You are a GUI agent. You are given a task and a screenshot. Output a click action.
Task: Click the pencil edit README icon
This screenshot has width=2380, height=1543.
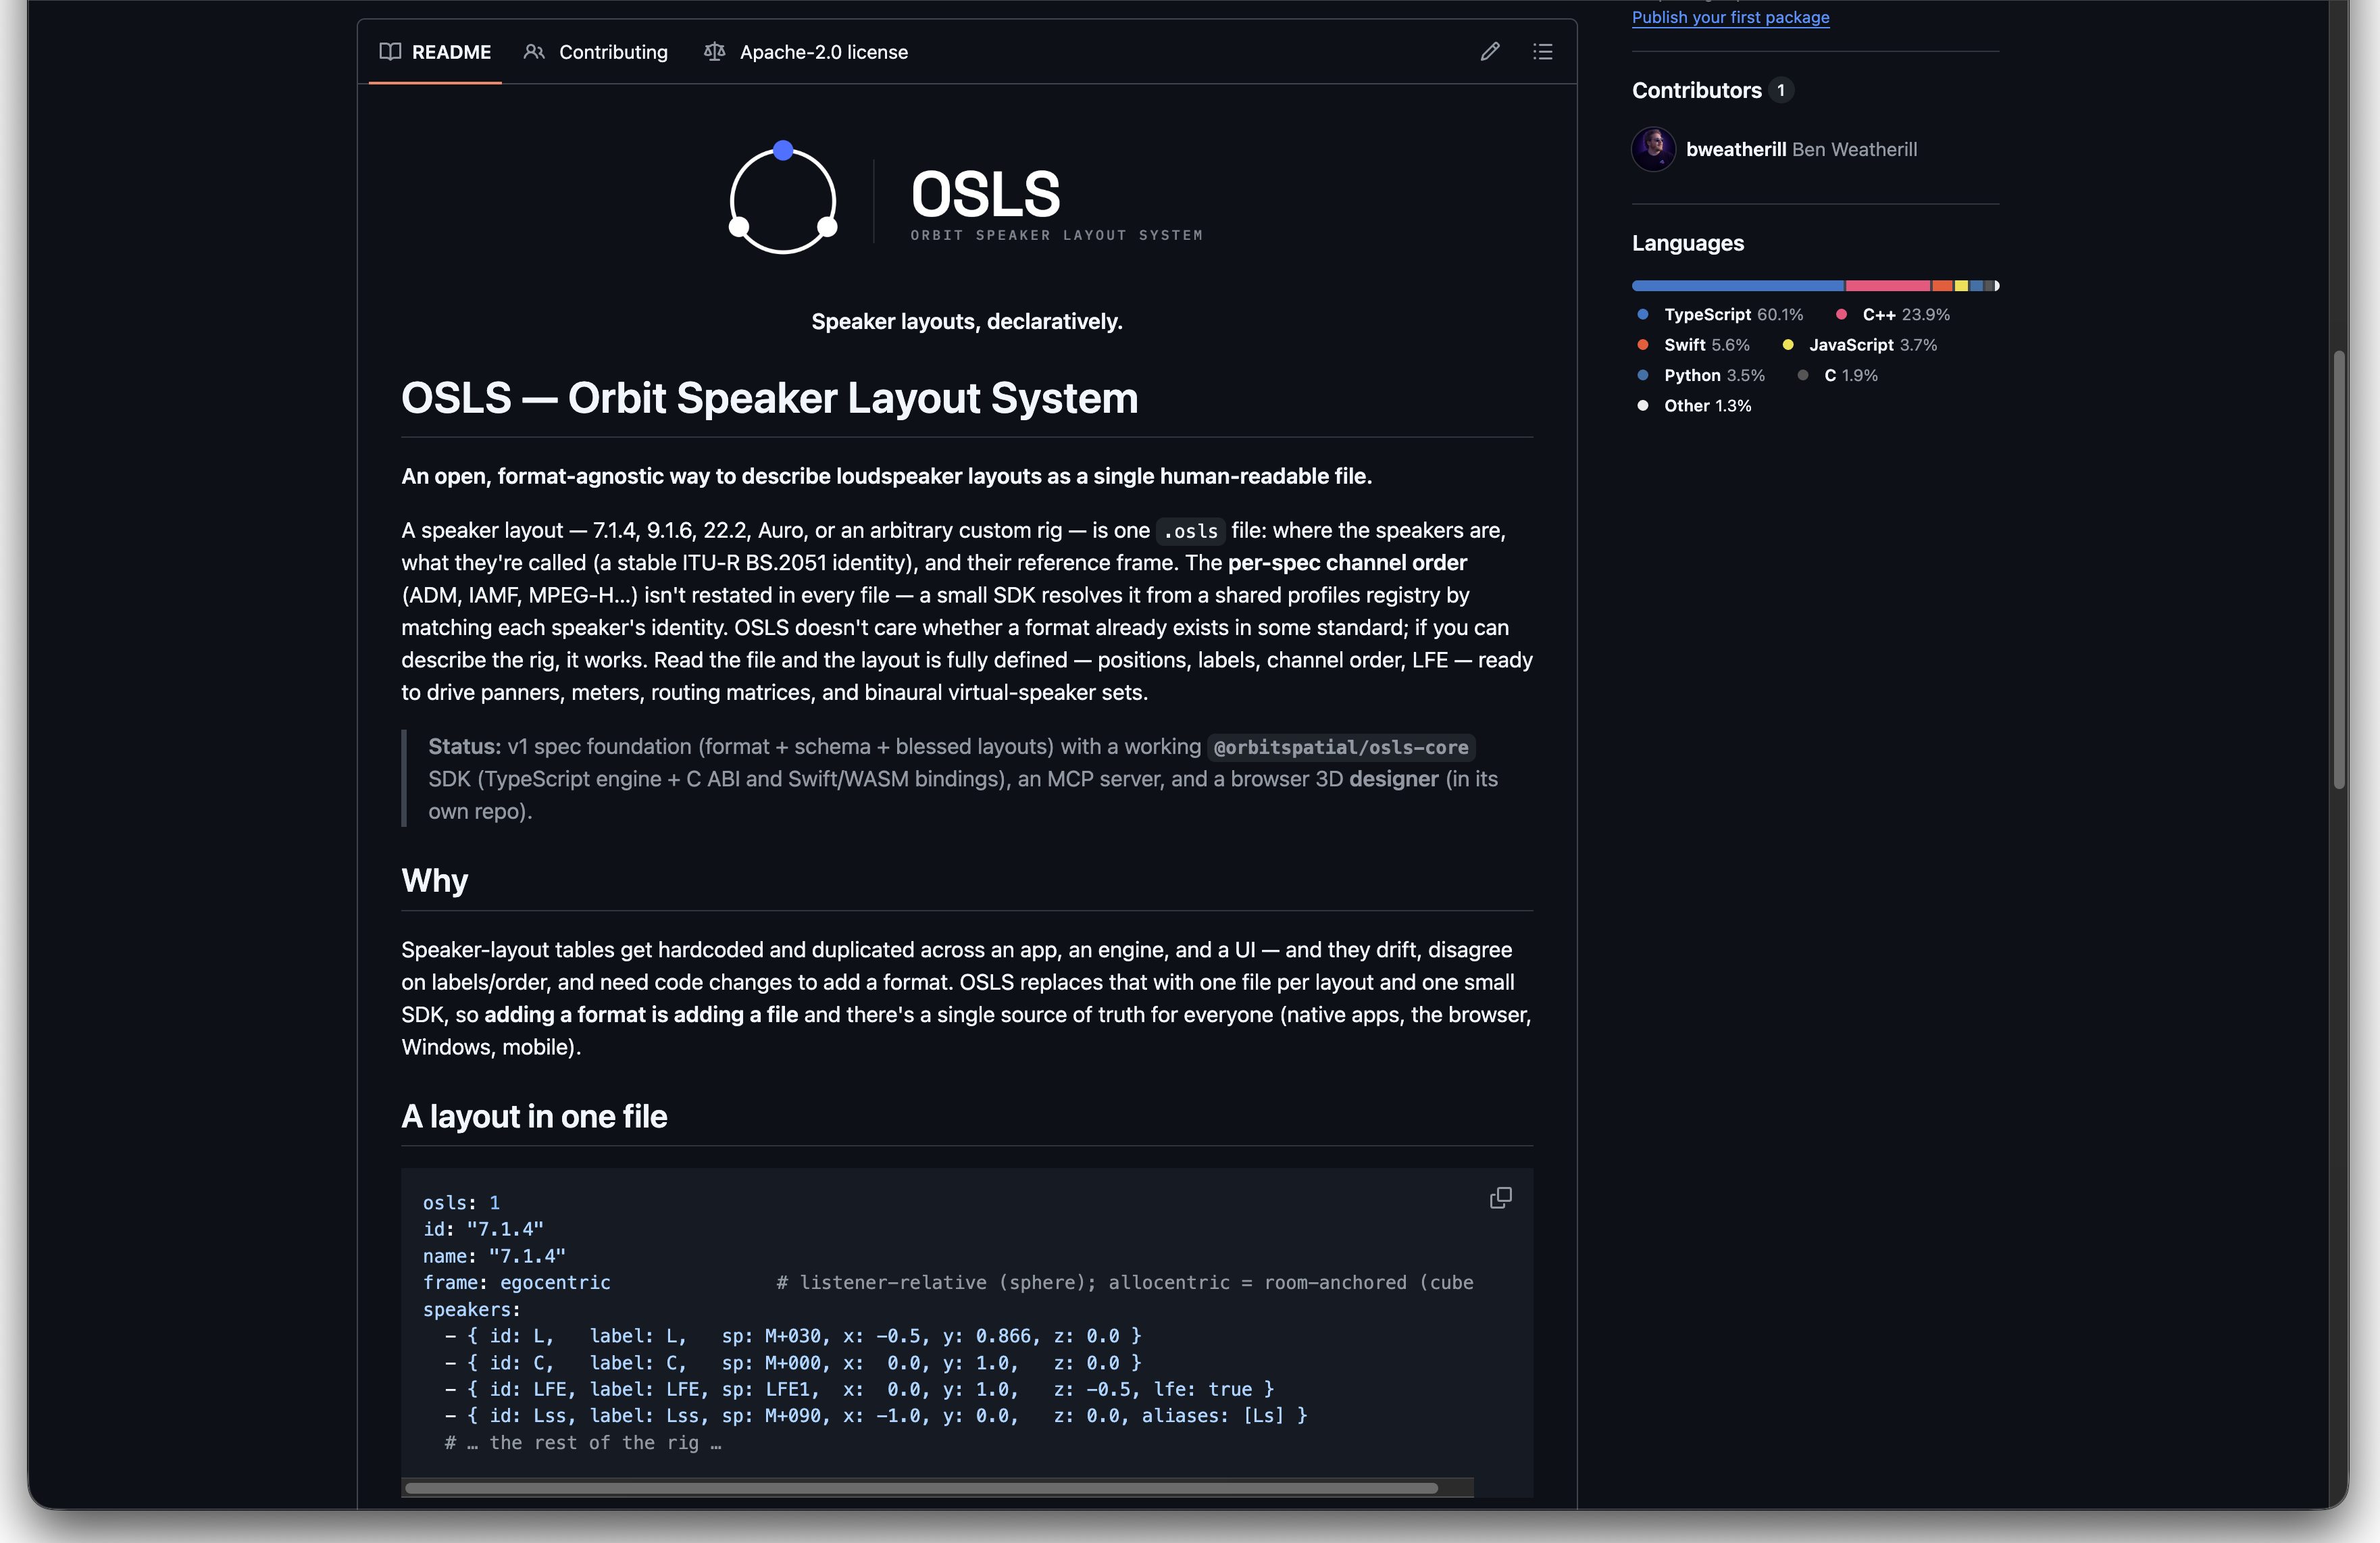click(1490, 52)
